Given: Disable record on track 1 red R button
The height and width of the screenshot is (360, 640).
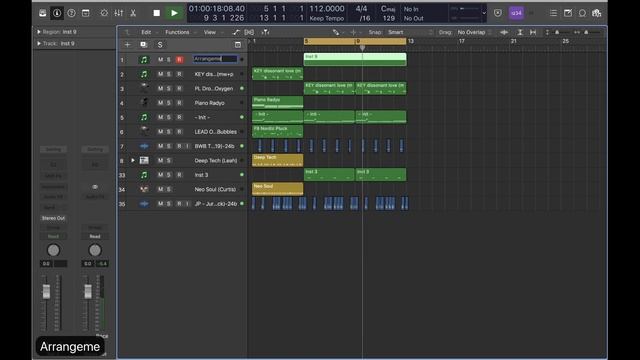Looking at the screenshot, I should (179, 60).
